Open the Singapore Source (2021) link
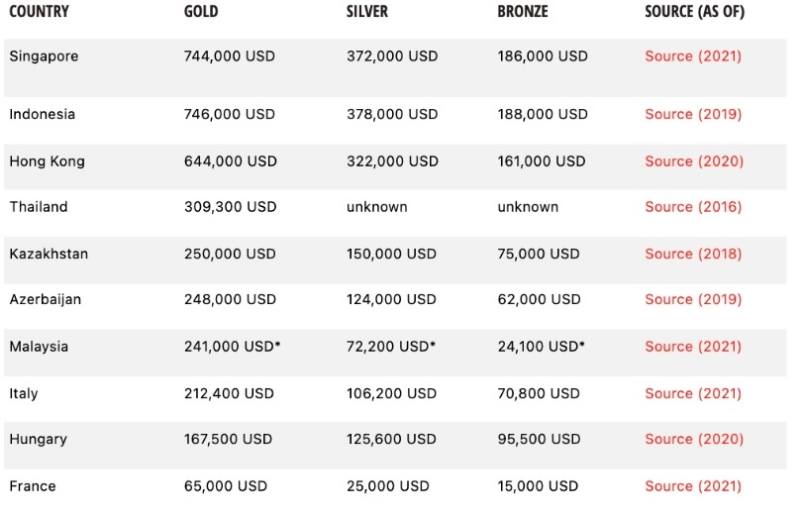This screenshot has height=514, width=797. point(693,56)
